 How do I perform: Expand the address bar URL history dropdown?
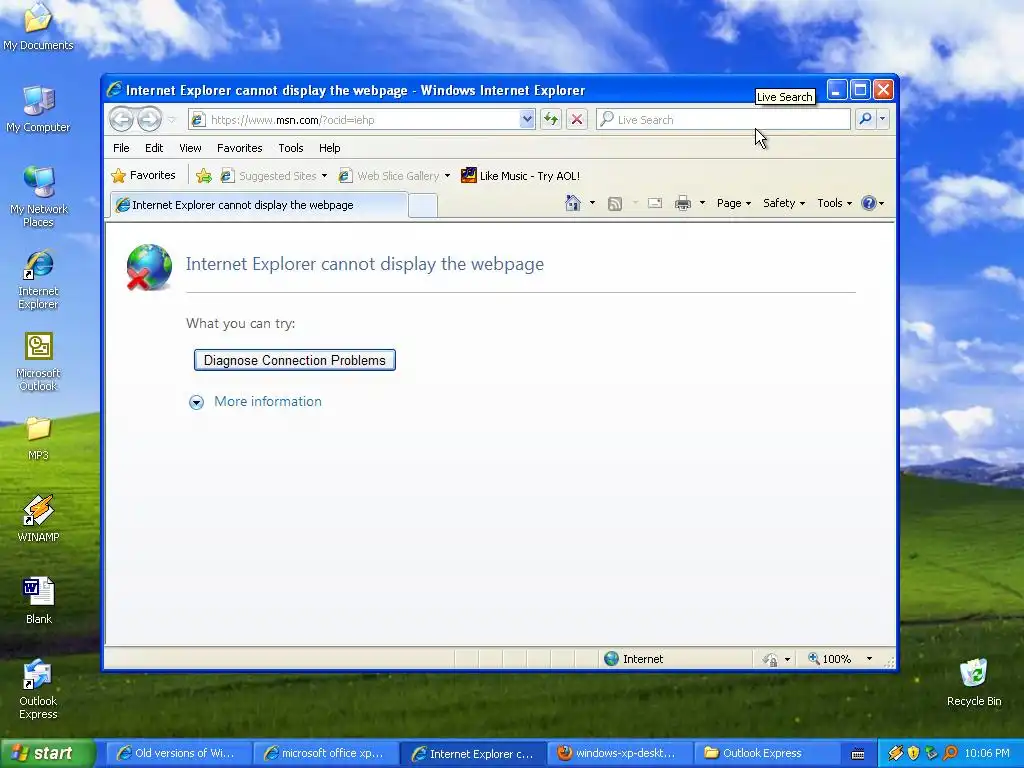point(527,120)
